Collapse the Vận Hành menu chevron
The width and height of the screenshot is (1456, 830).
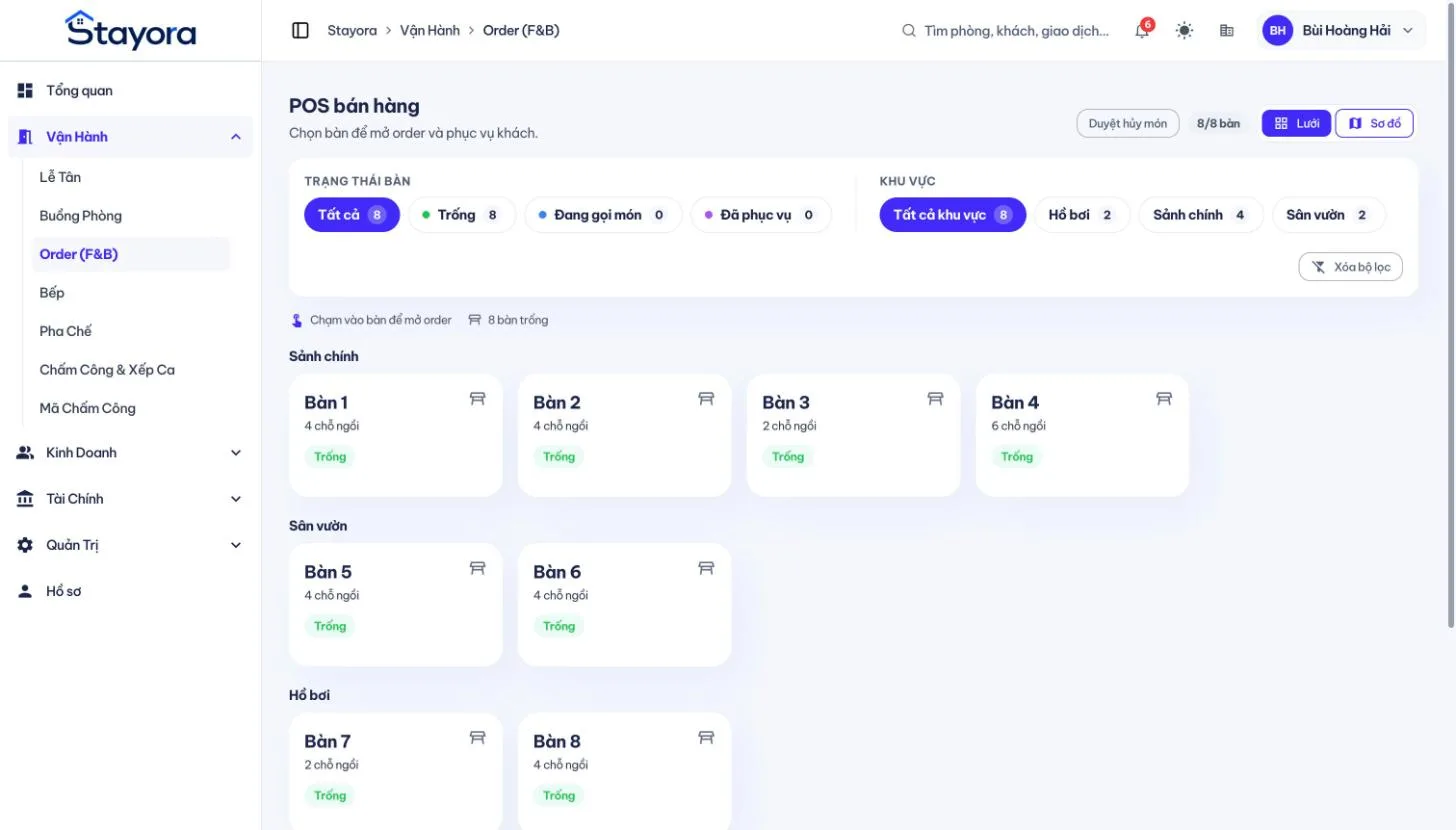236,137
